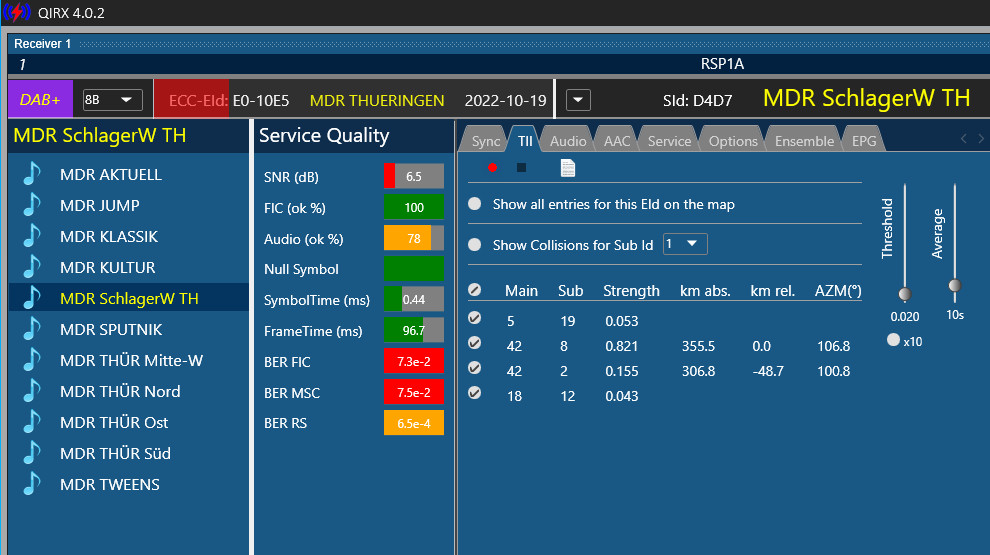Open the TII log file document icon
This screenshot has height=555, width=990.
(x=568, y=168)
